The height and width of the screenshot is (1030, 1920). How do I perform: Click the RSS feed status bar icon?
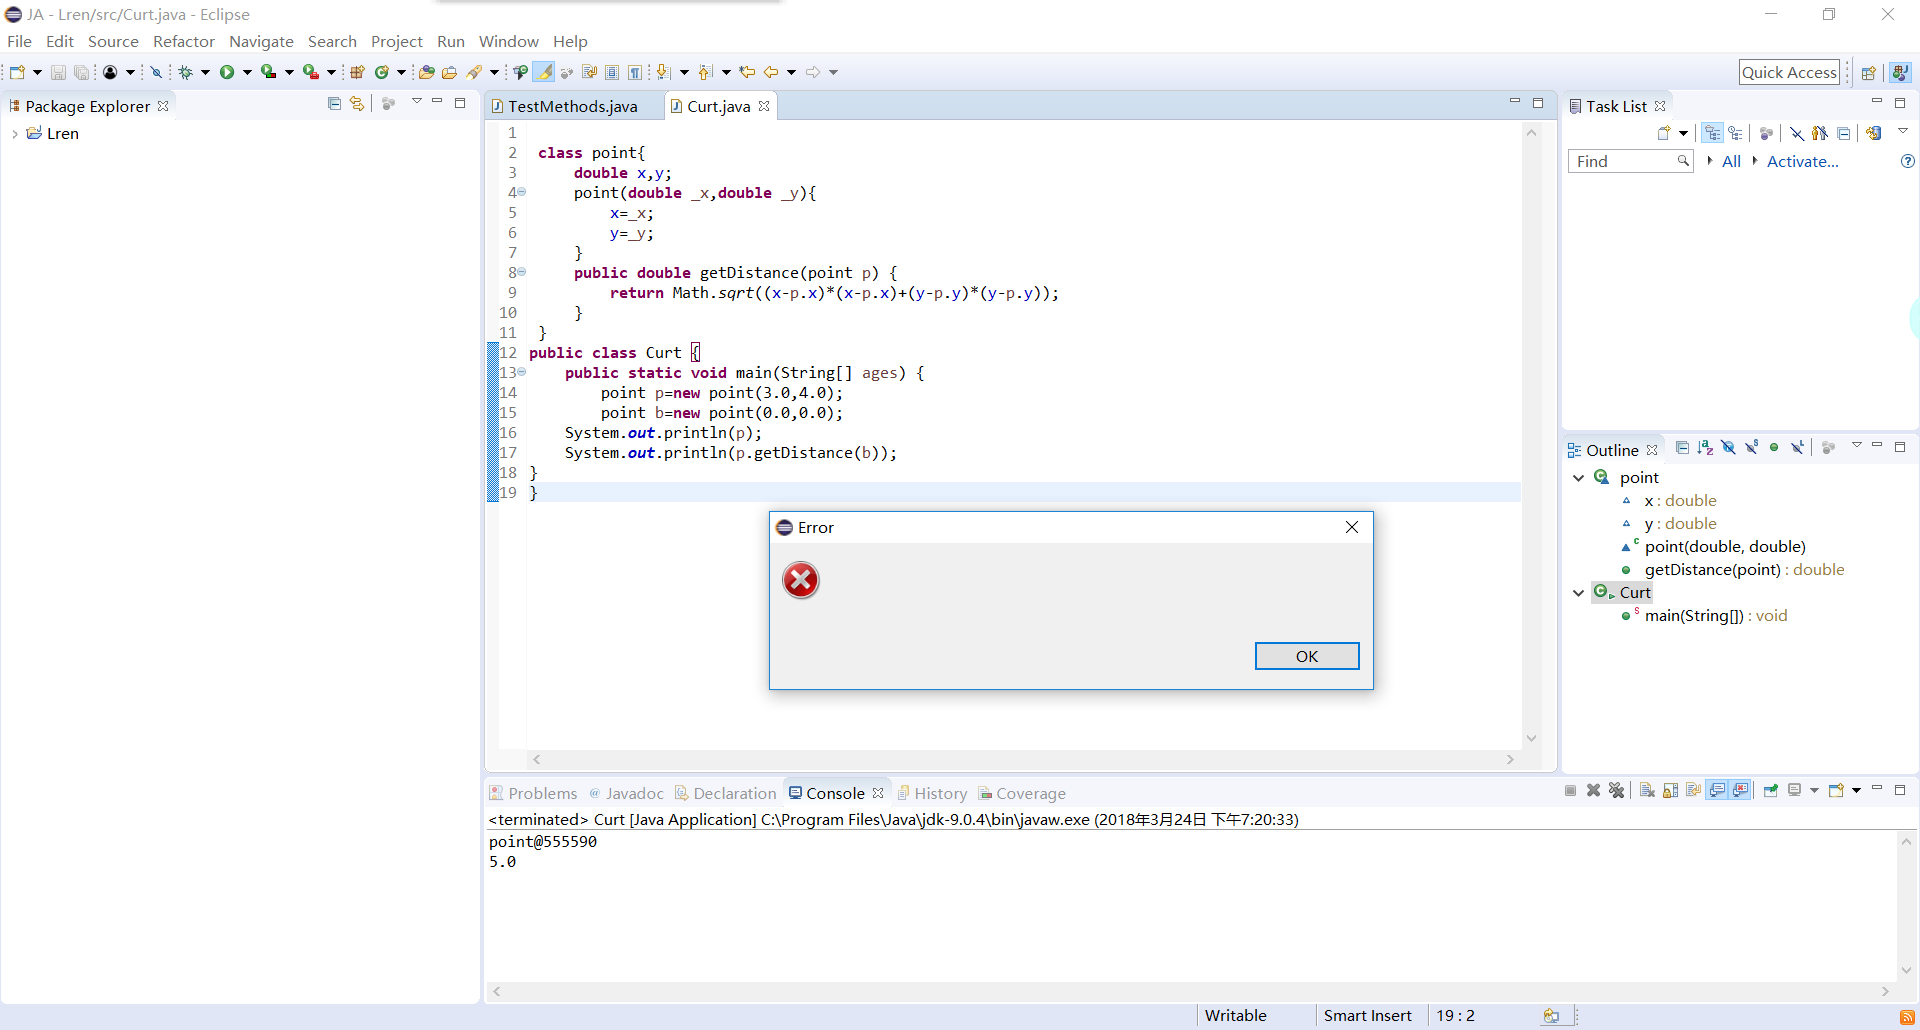1907,1017
